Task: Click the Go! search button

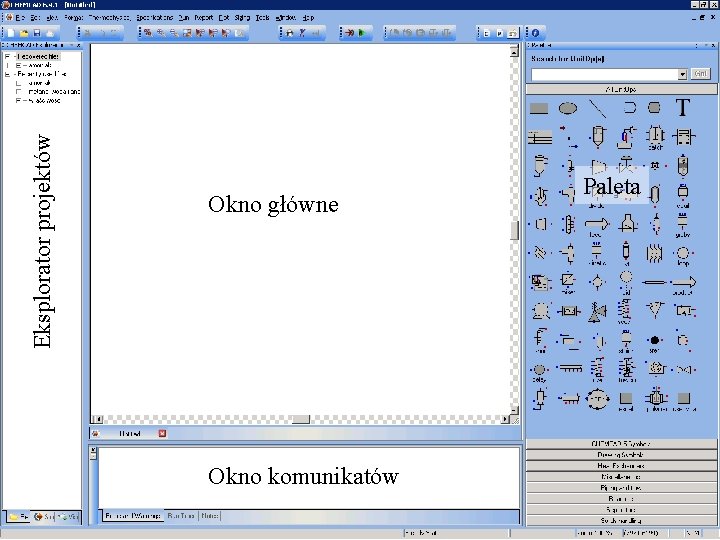Action: 700,74
